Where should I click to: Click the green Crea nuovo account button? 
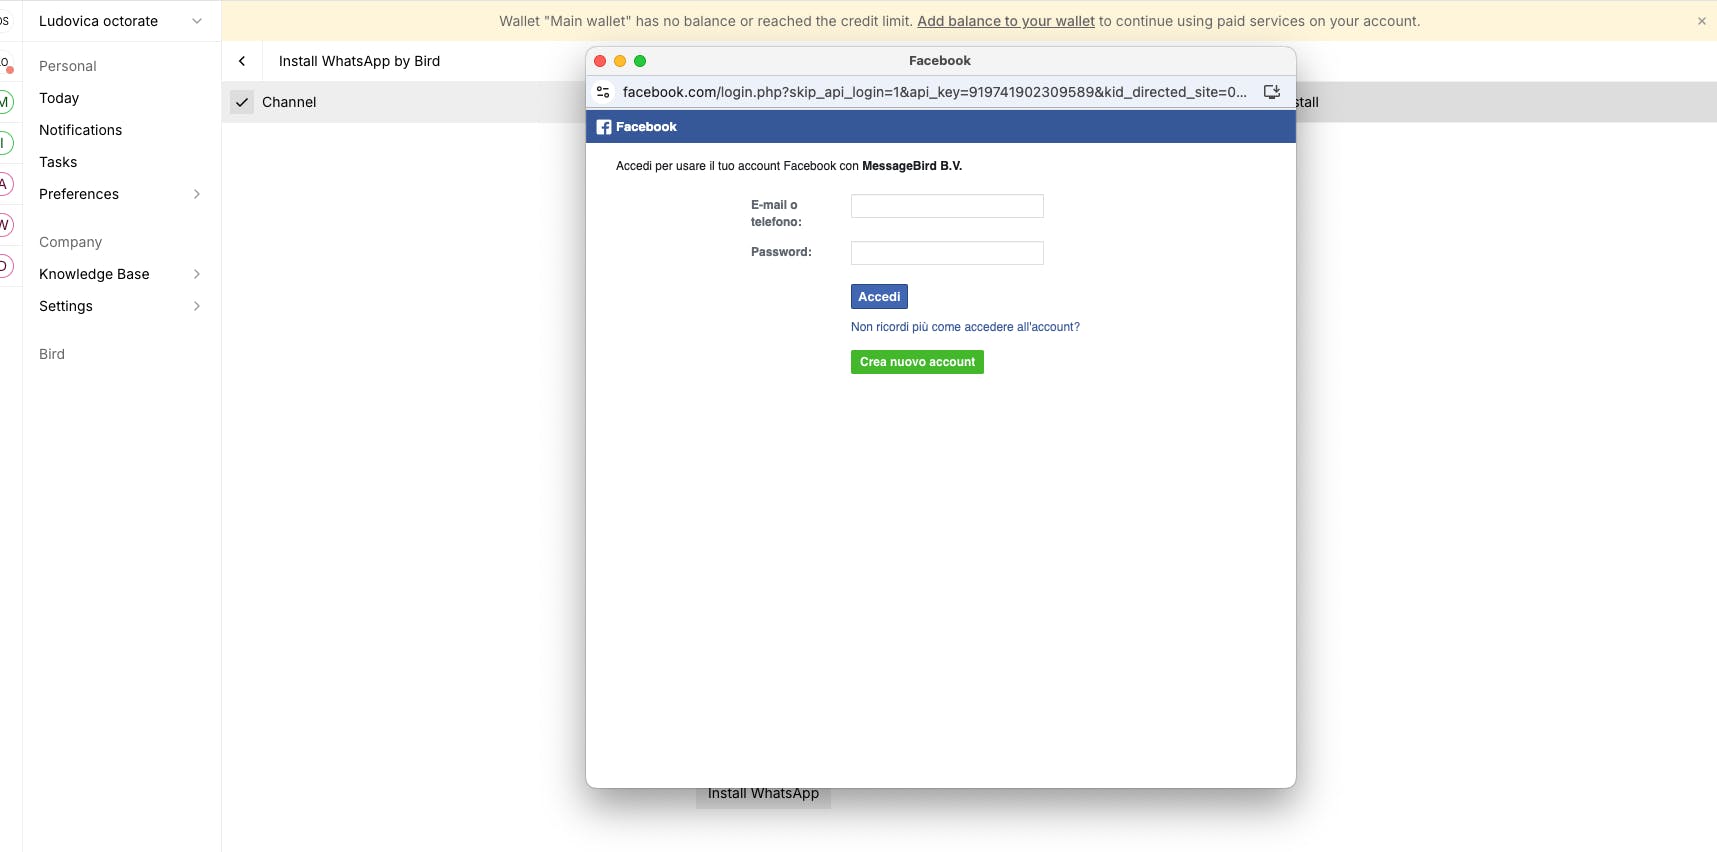pyautogui.click(x=917, y=362)
